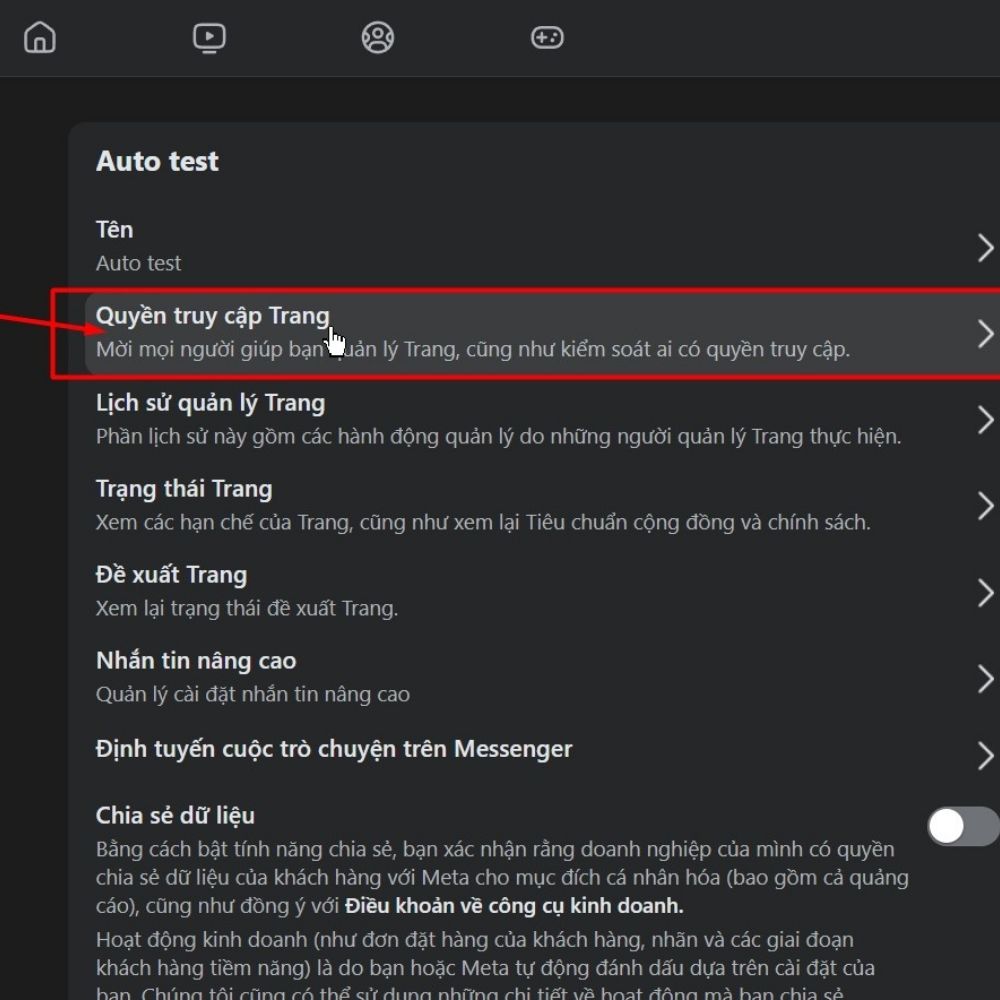The image size is (1000, 1000).
Task: Click chevron beside Lịch sử quản lý Trang
Action: coord(985,420)
